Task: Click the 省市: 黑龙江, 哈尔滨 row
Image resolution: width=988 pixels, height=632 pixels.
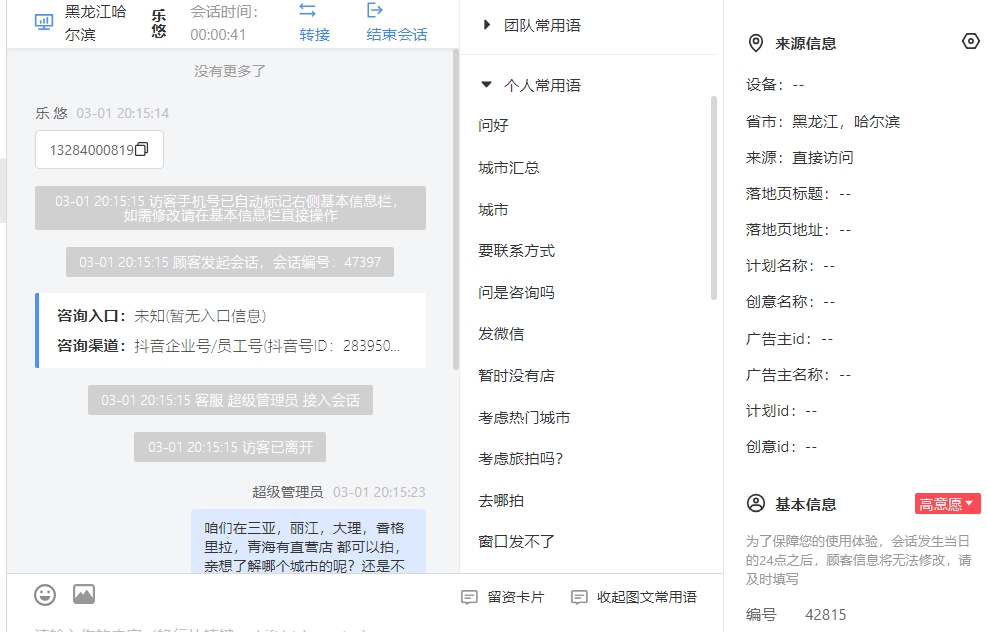Action: pyautogui.click(x=823, y=122)
